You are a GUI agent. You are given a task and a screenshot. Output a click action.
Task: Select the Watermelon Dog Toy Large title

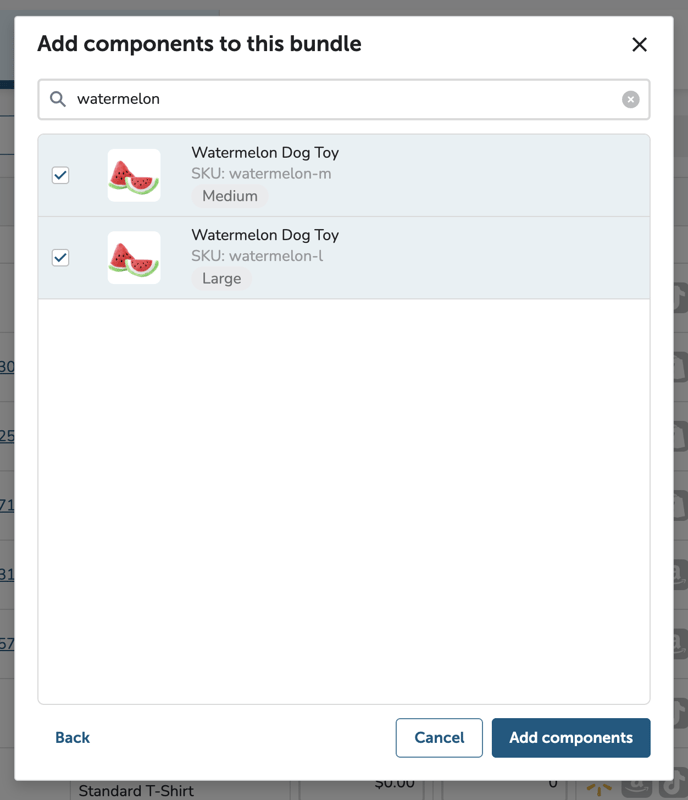265,235
